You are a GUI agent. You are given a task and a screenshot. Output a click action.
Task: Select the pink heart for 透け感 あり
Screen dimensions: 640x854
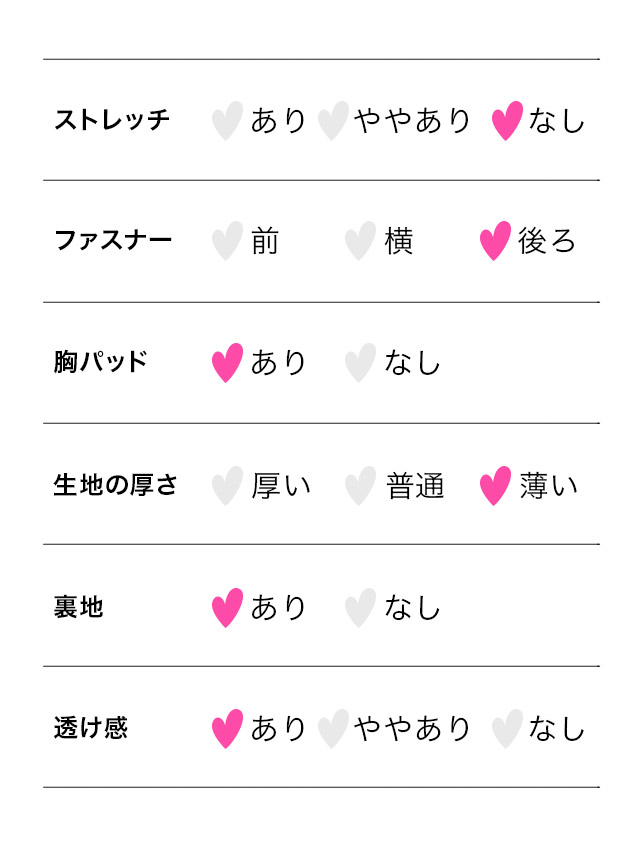click(227, 729)
